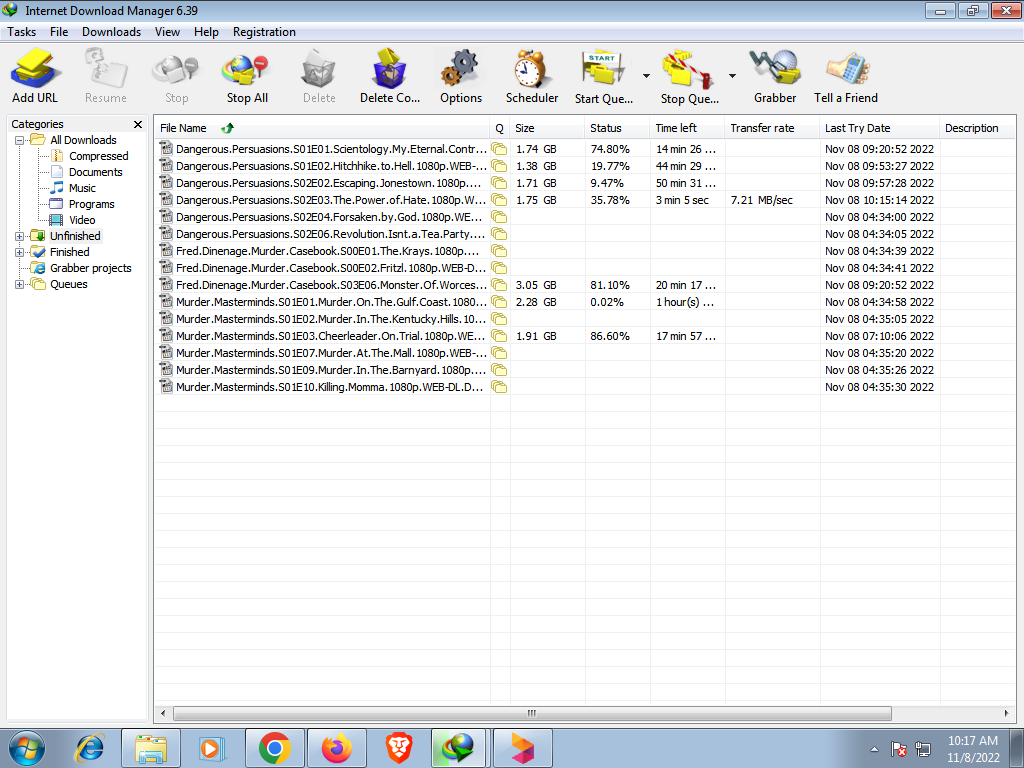Click the Stop All toolbar icon
Viewport: 1024px width, 768px height.
point(247,69)
